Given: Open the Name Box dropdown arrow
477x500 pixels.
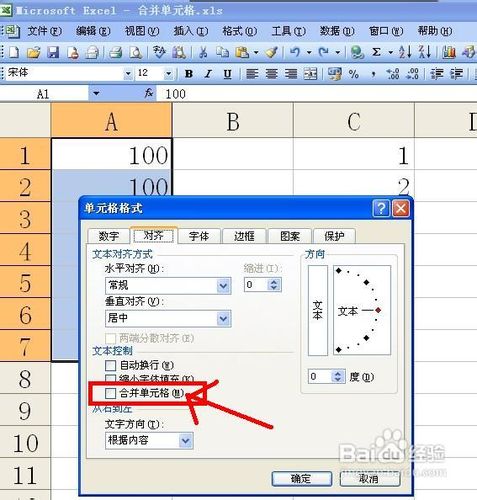Looking at the screenshot, I should point(96,93).
